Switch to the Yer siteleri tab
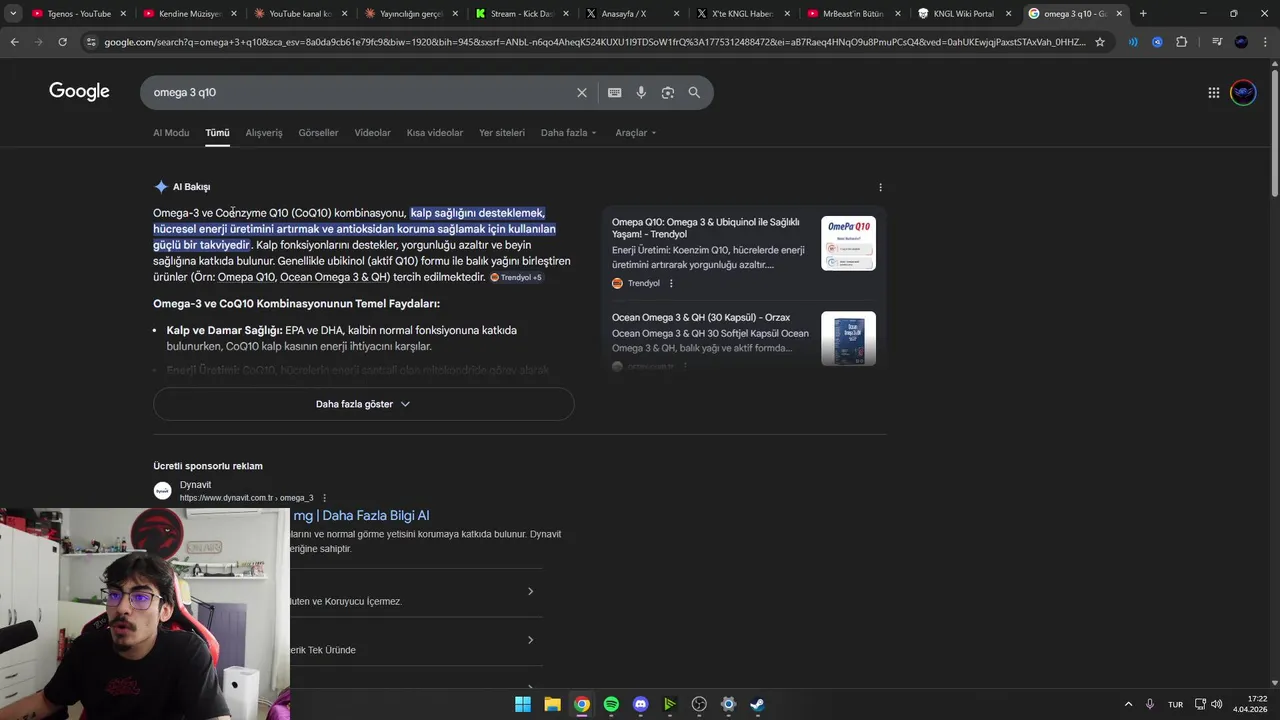The width and height of the screenshot is (1280, 720). pos(502,133)
